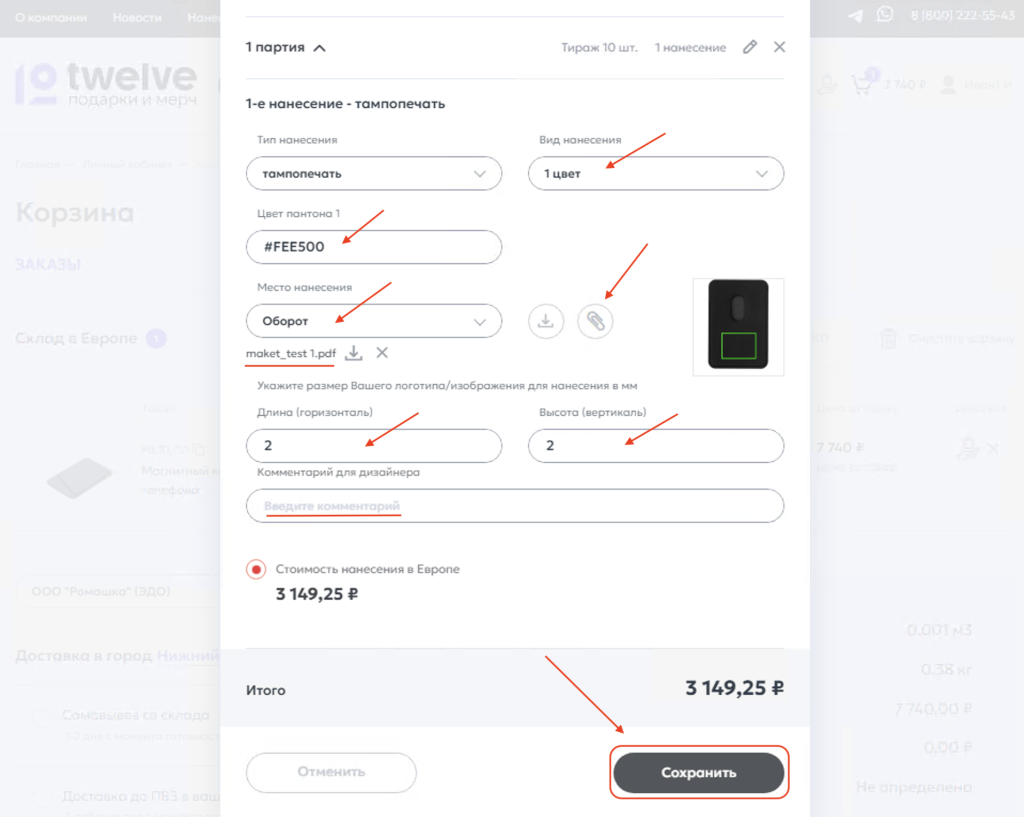Delete the attached maket_test 1.pdf file

pyautogui.click(x=382, y=353)
